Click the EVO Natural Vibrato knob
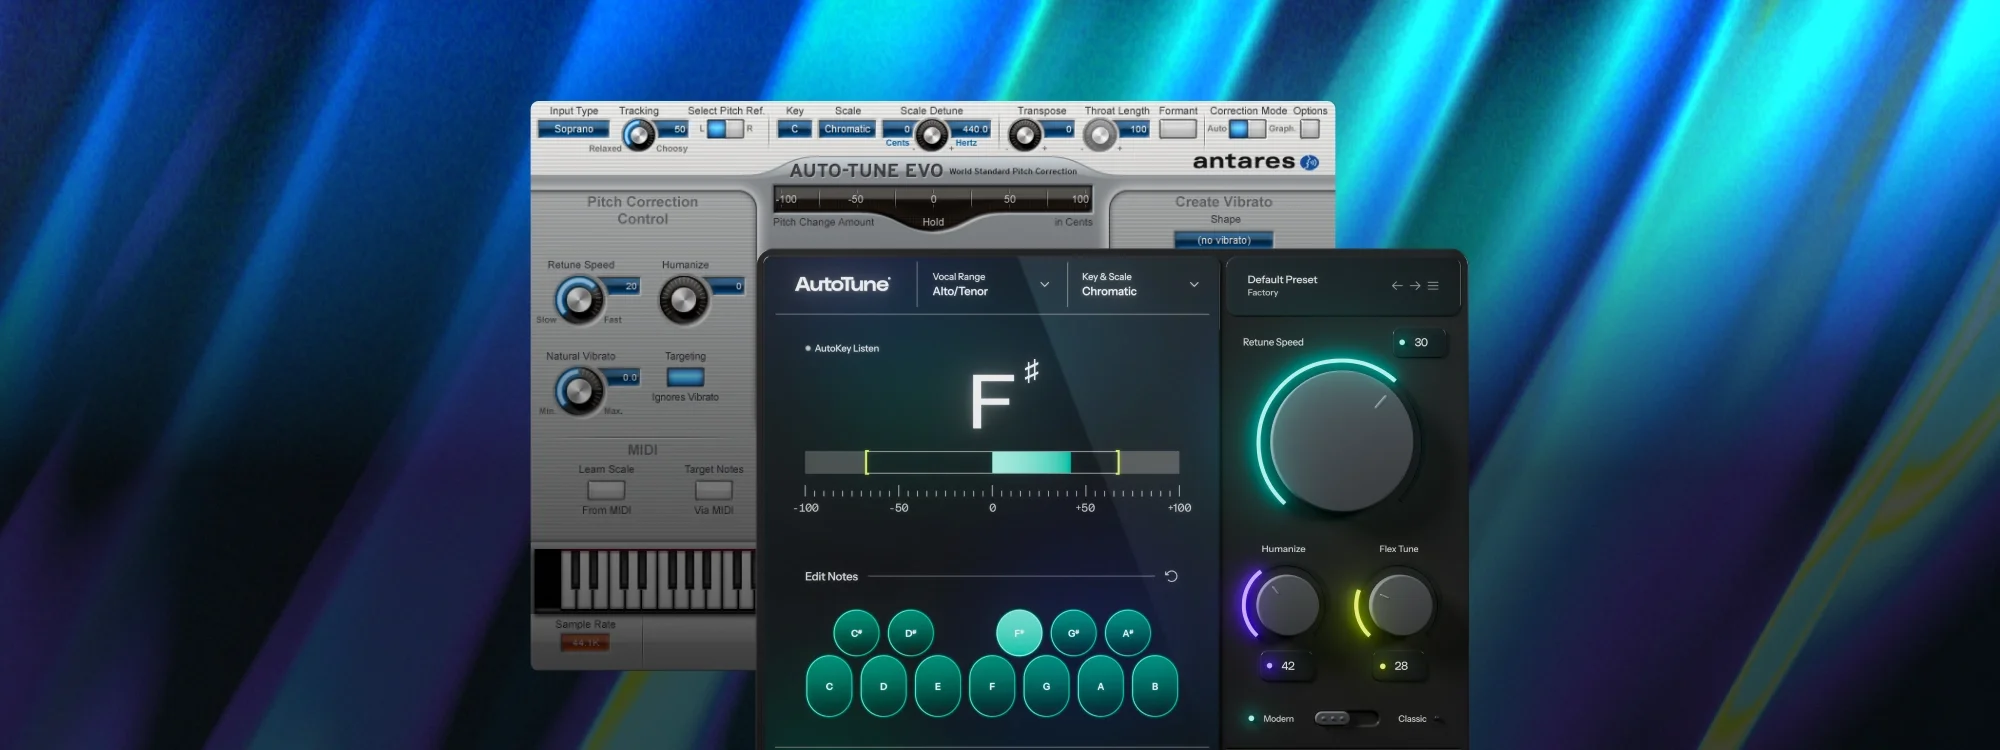The width and height of the screenshot is (2000, 750). point(580,391)
